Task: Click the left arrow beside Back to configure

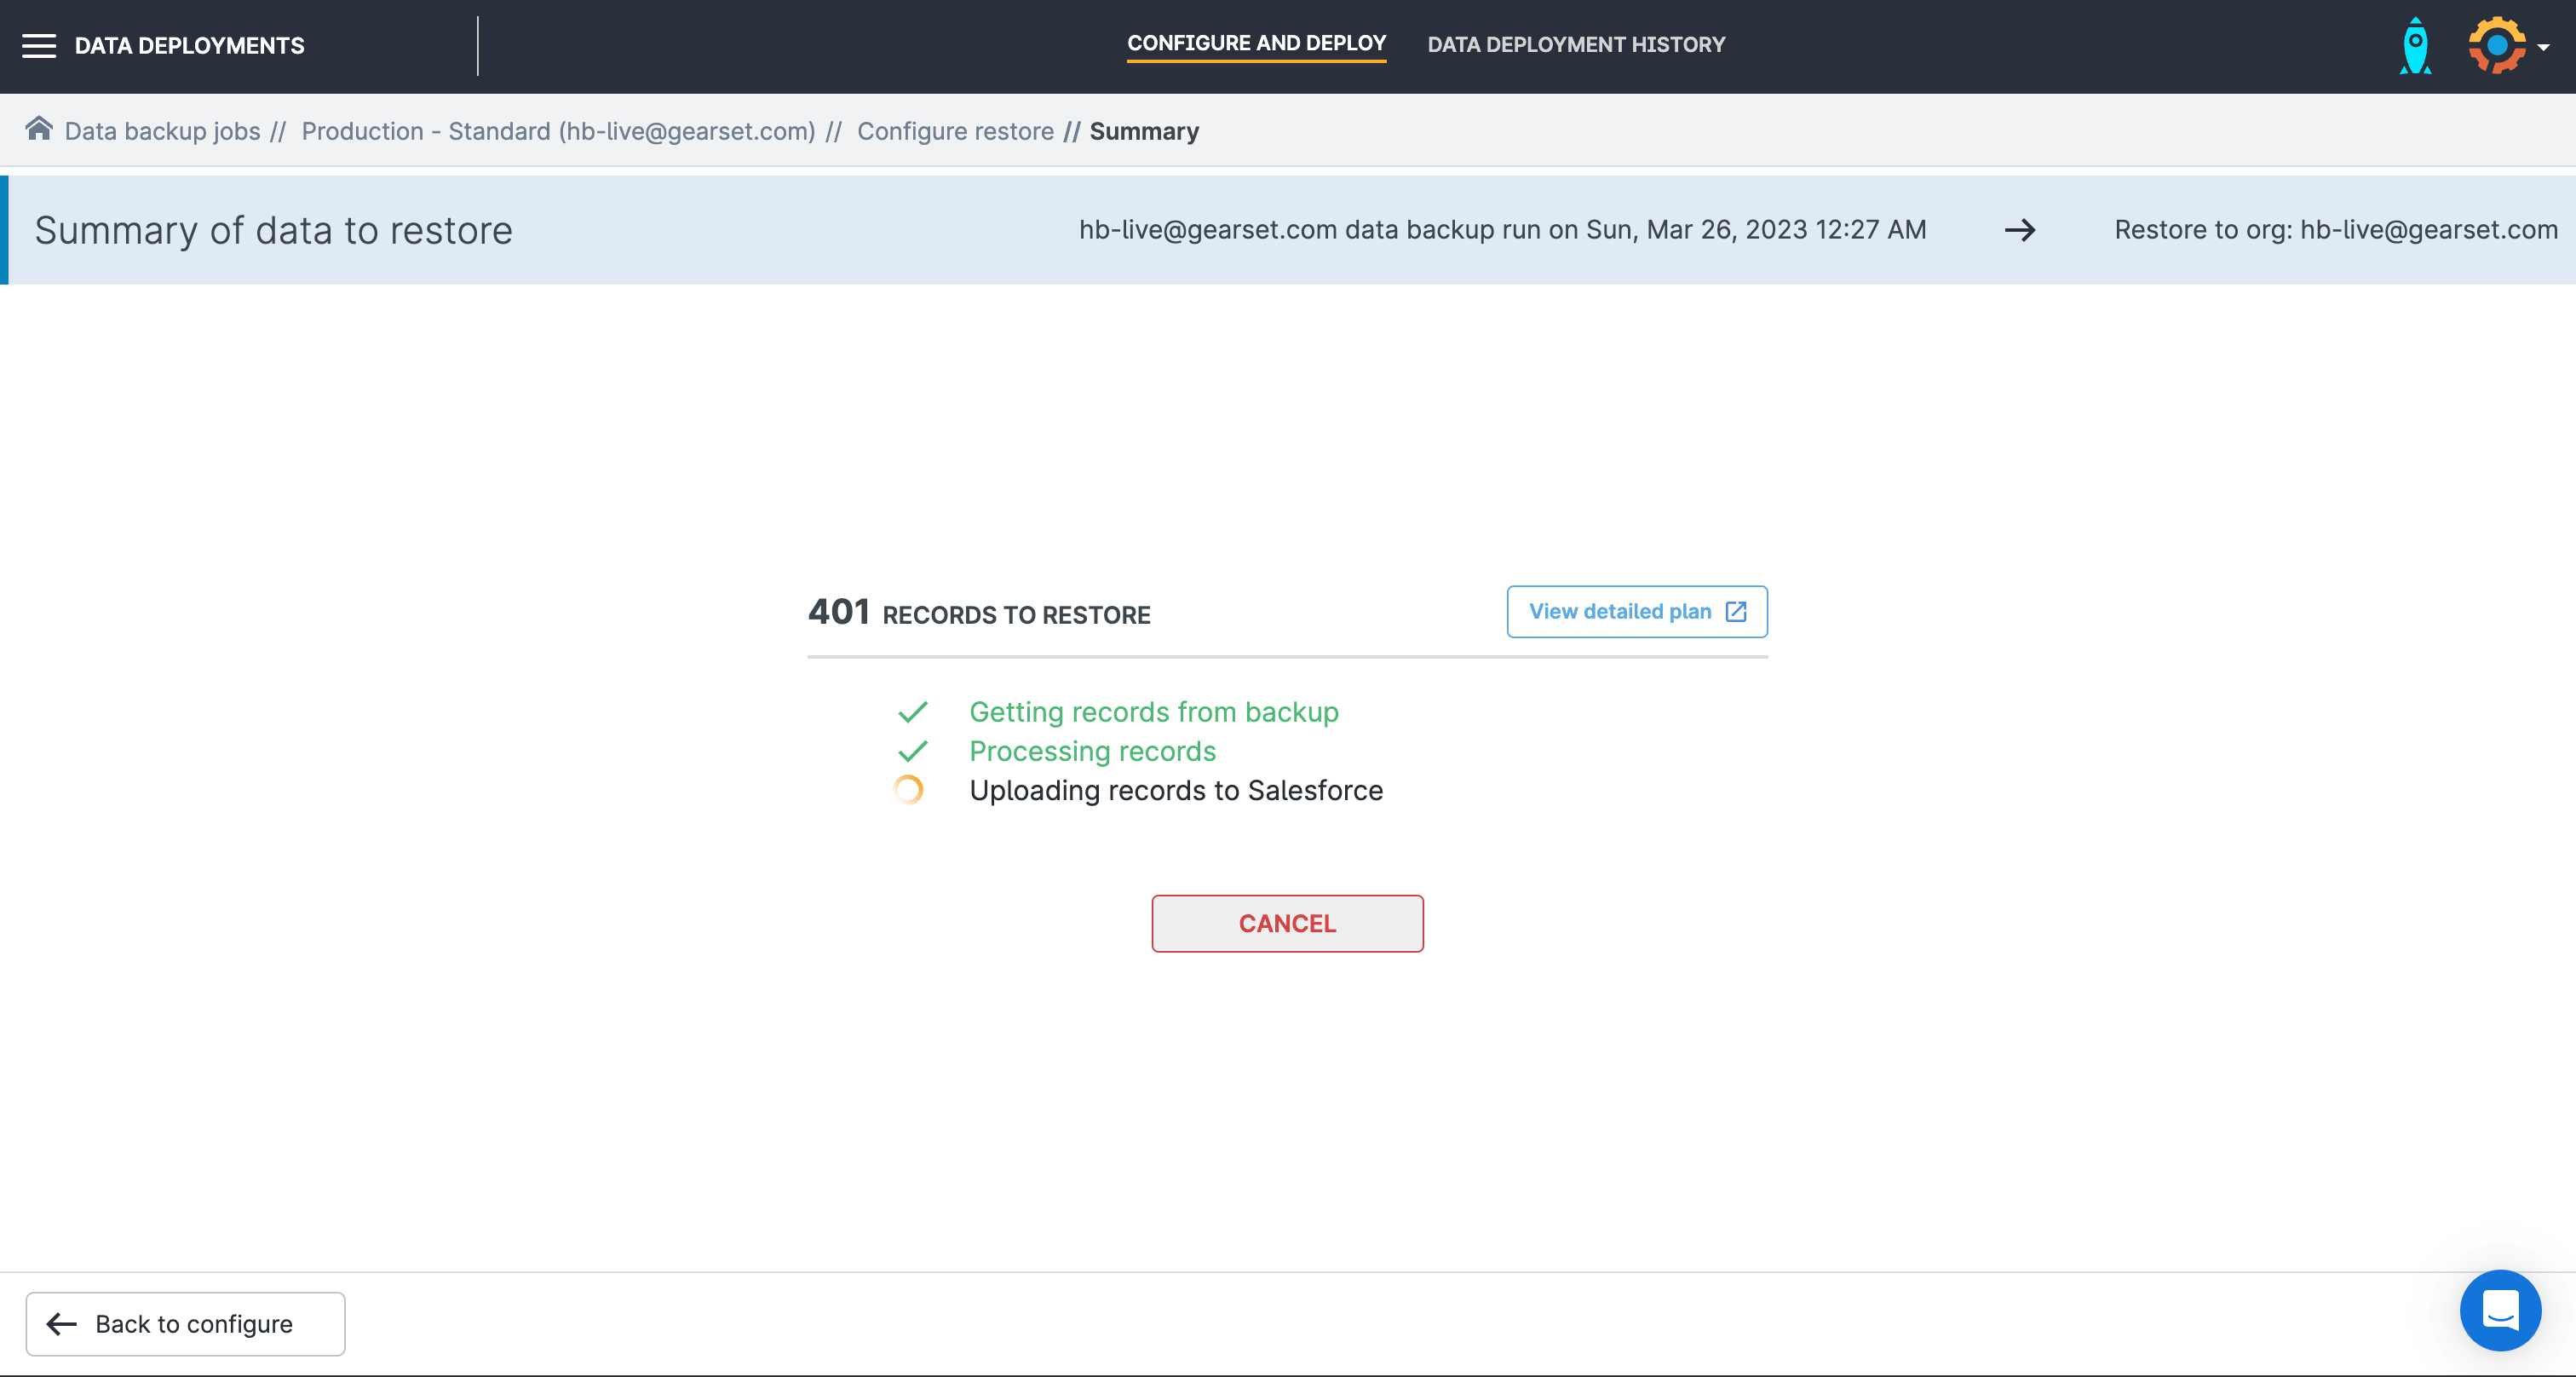Action: [x=62, y=1324]
